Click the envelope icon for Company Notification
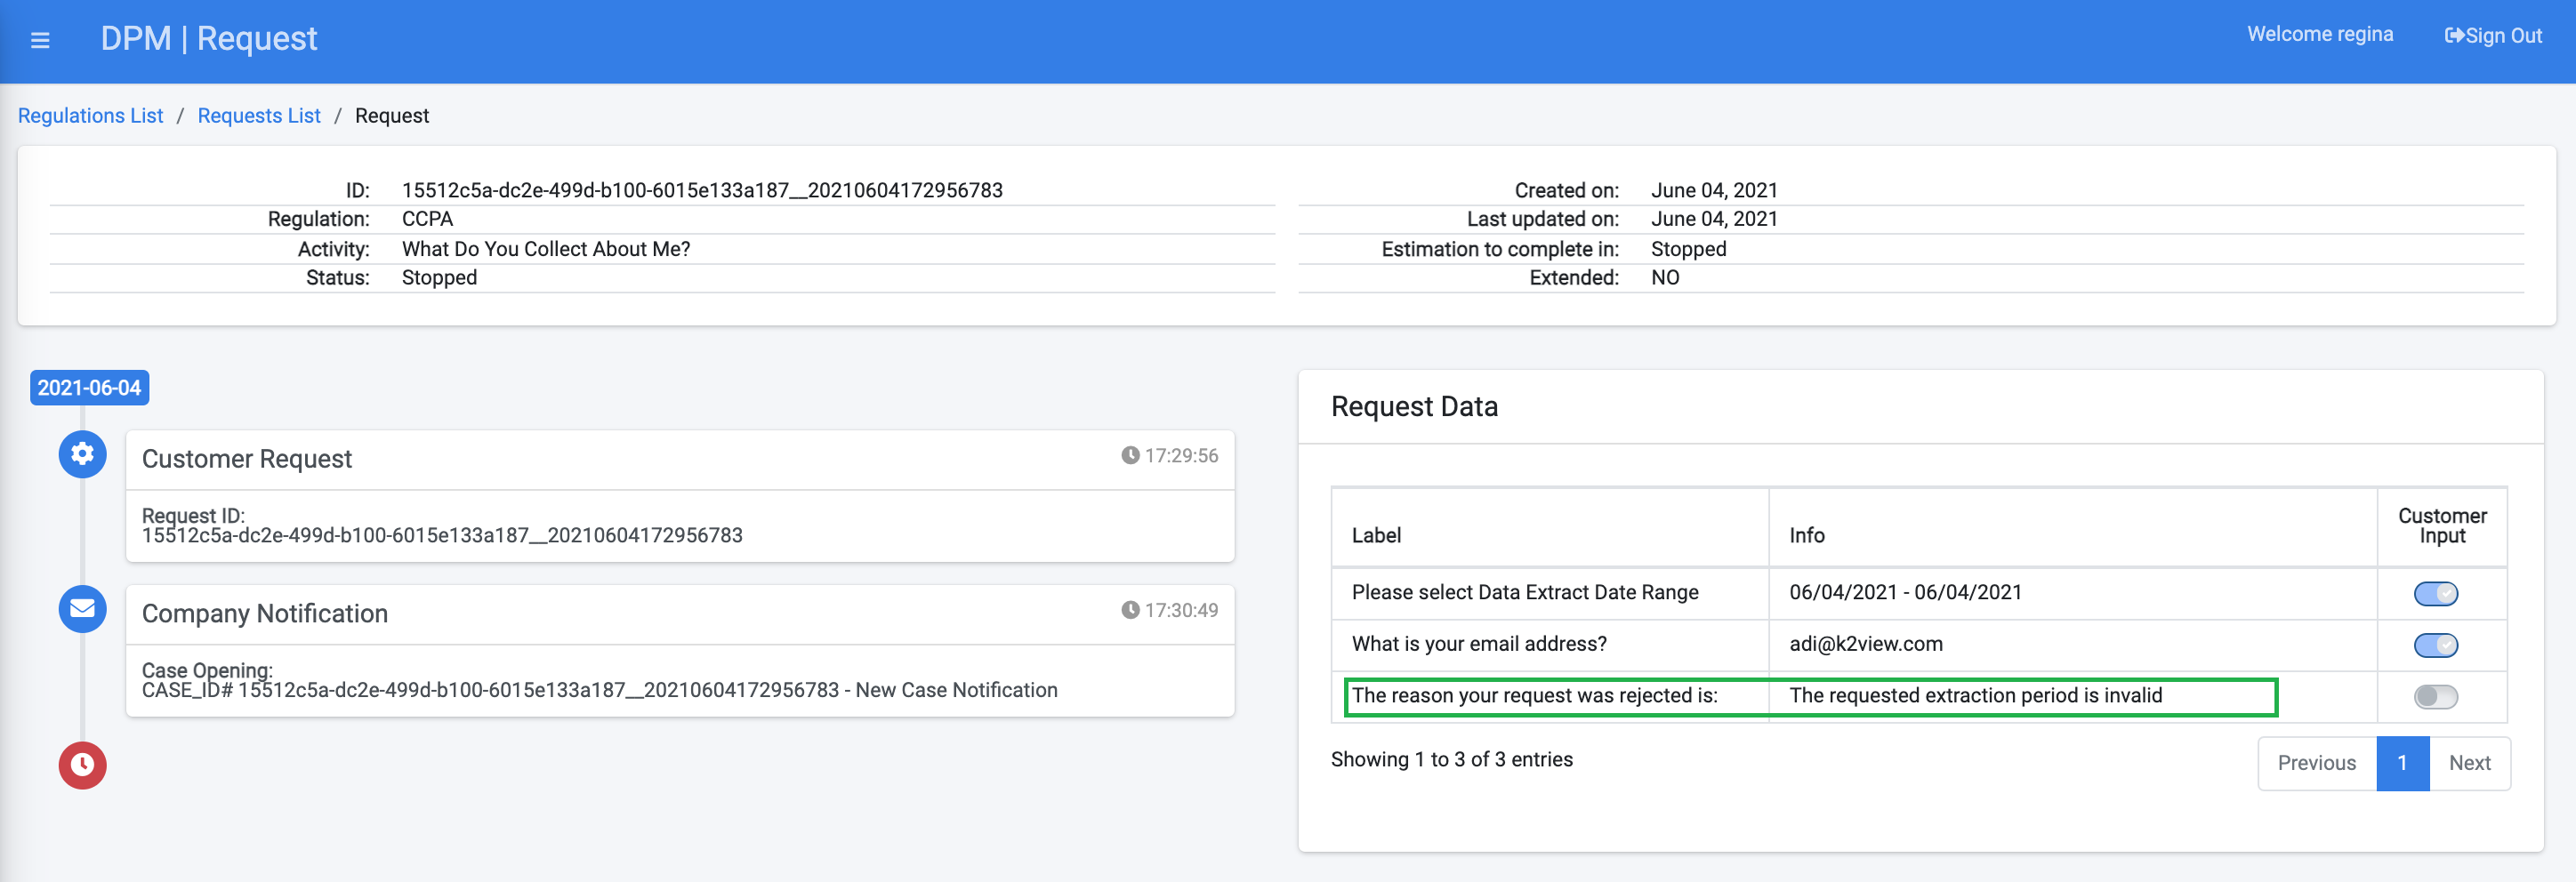Viewport: 2576px width, 882px height. (x=82, y=608)
